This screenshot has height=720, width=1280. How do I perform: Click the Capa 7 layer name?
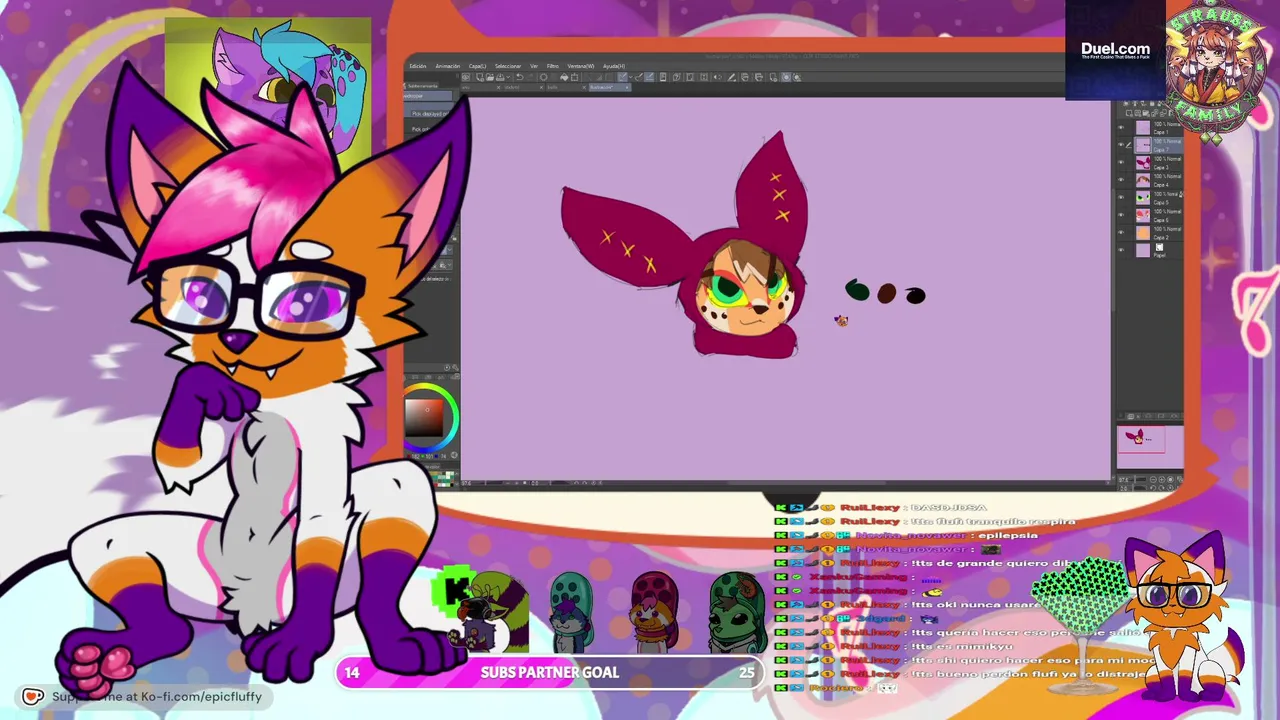click(x=1161, y=150)
